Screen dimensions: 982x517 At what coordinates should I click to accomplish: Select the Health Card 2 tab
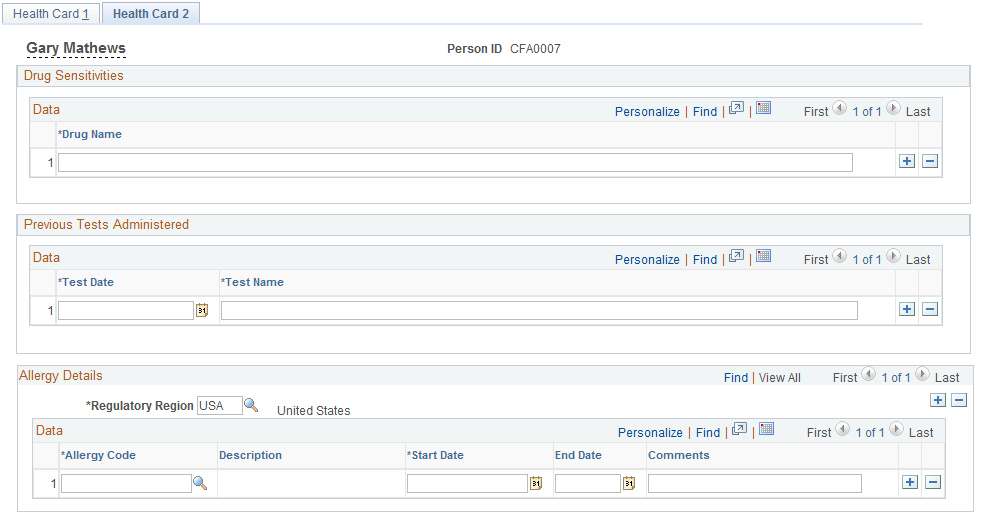[151, 13]
